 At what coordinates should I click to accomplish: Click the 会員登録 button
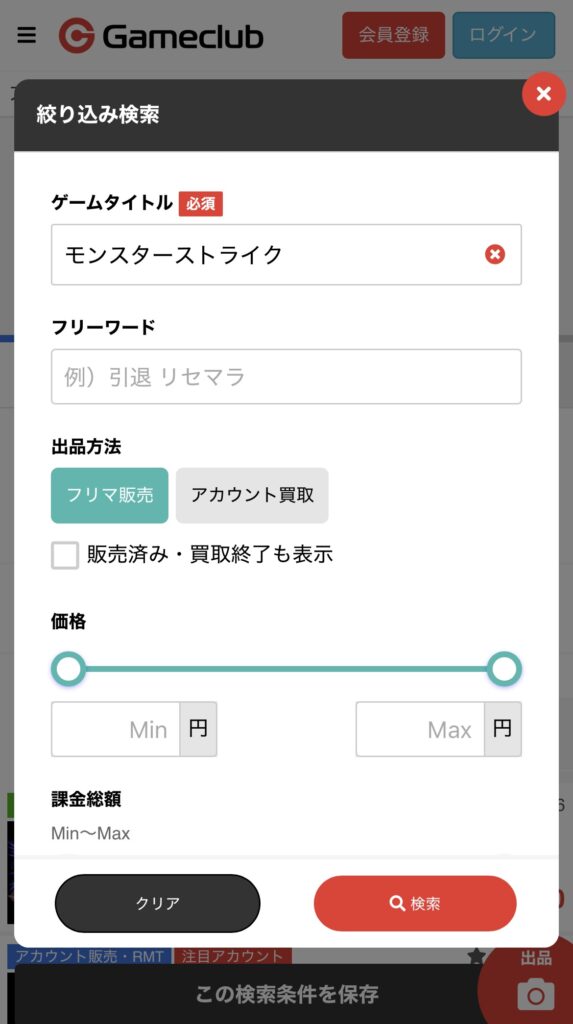click(x=393, y=35)
